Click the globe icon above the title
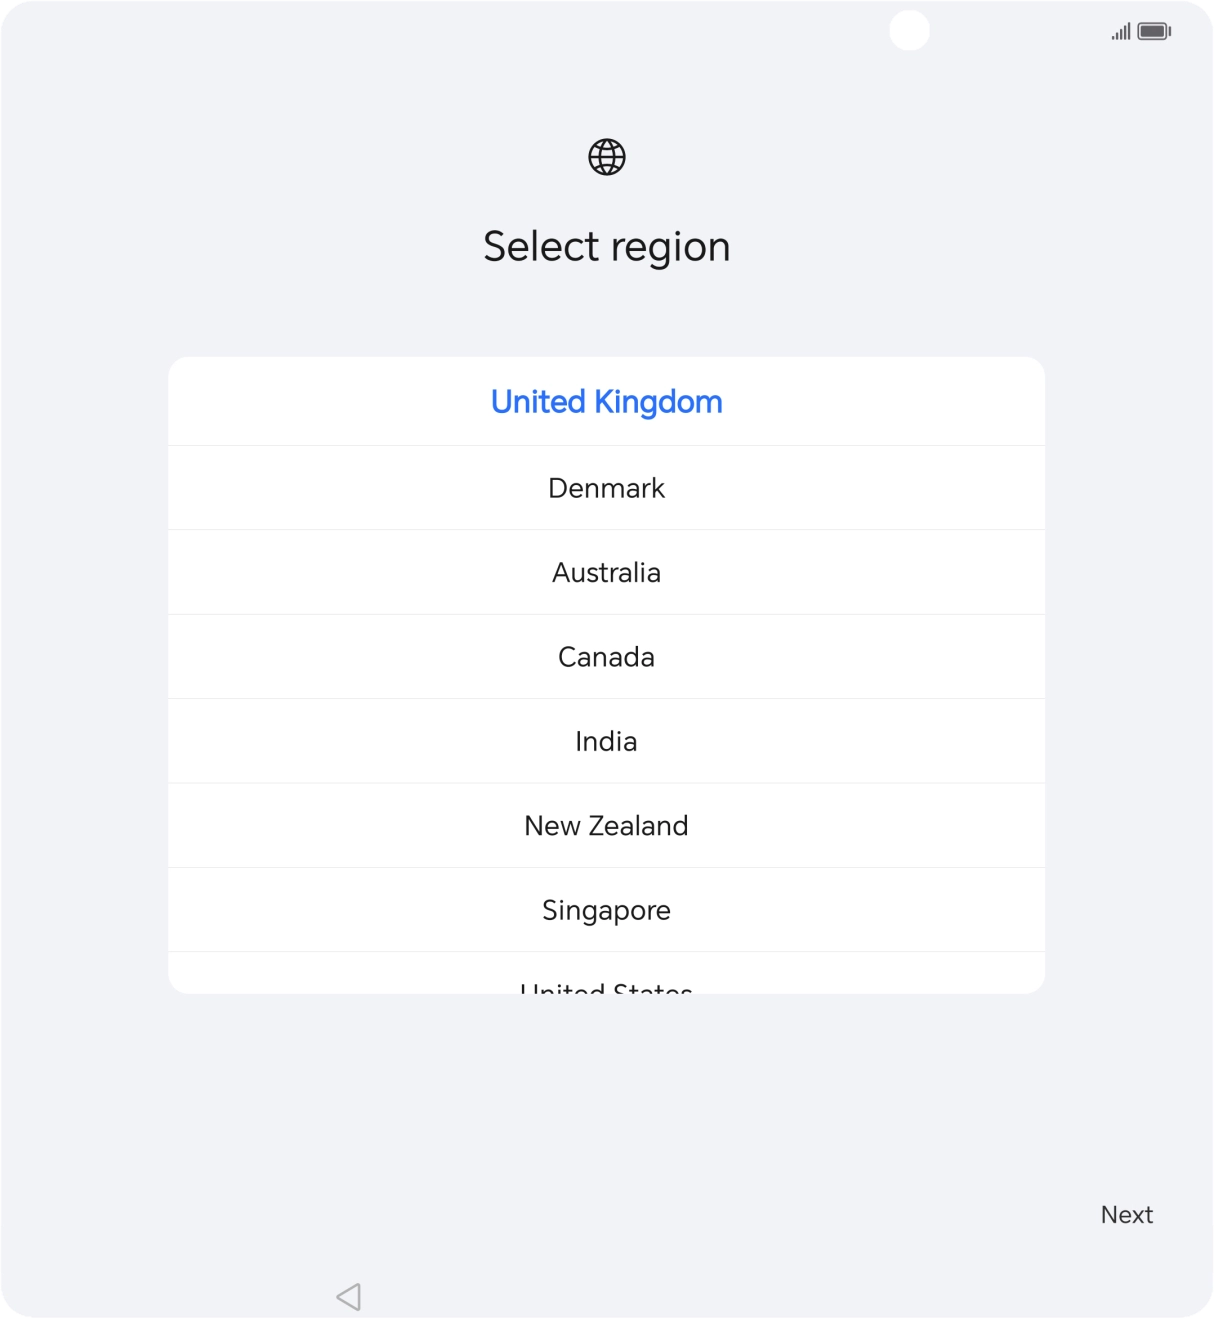The image size is (1214, 1319). coord(607,157)
